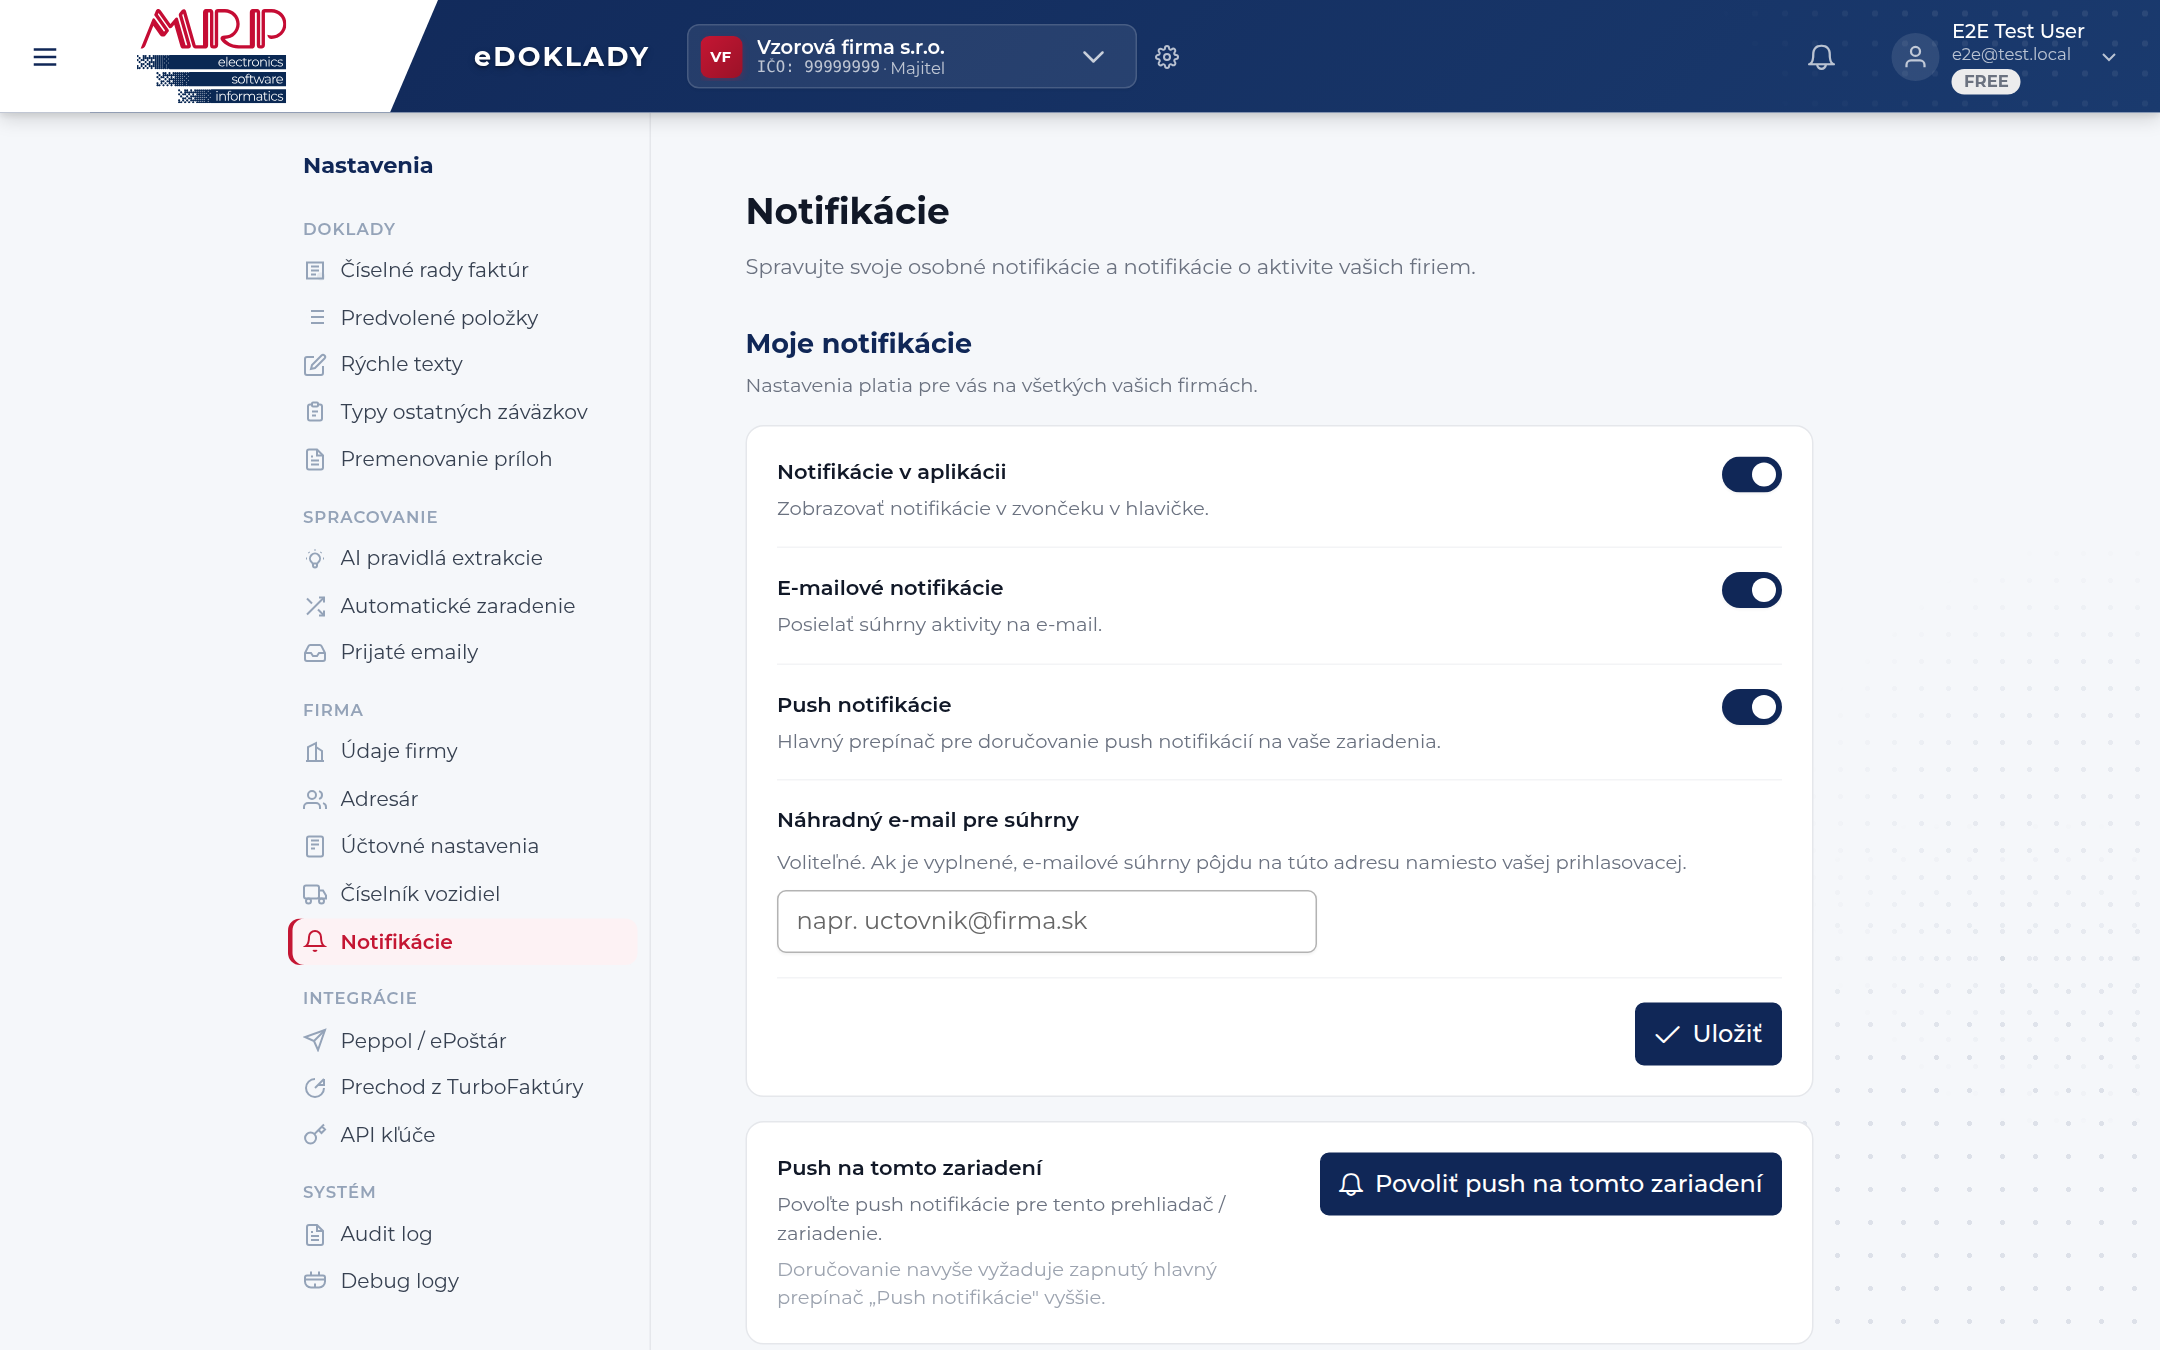Open Adresár in sidebar
Screen dimensions: 2160x1350
379,799
